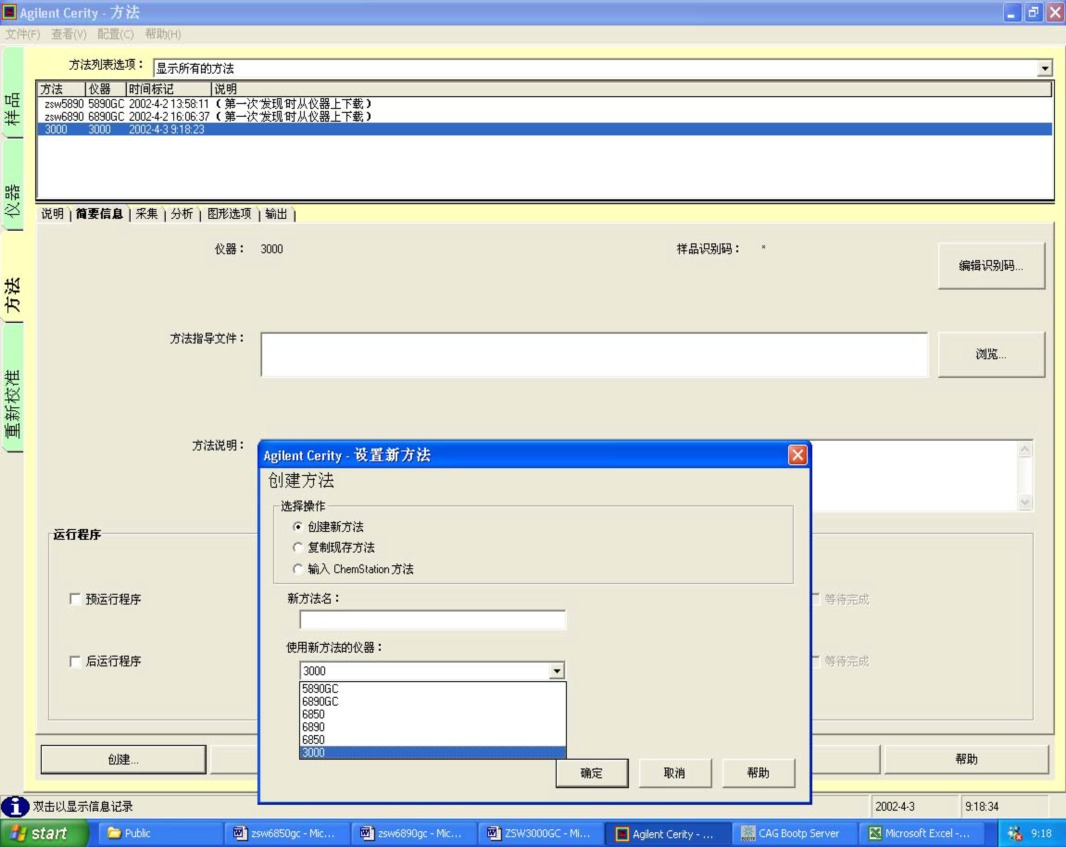The image size is (1066, 847).
Task: Close the 设置新方法 dialog with its X
Action: 797,455
